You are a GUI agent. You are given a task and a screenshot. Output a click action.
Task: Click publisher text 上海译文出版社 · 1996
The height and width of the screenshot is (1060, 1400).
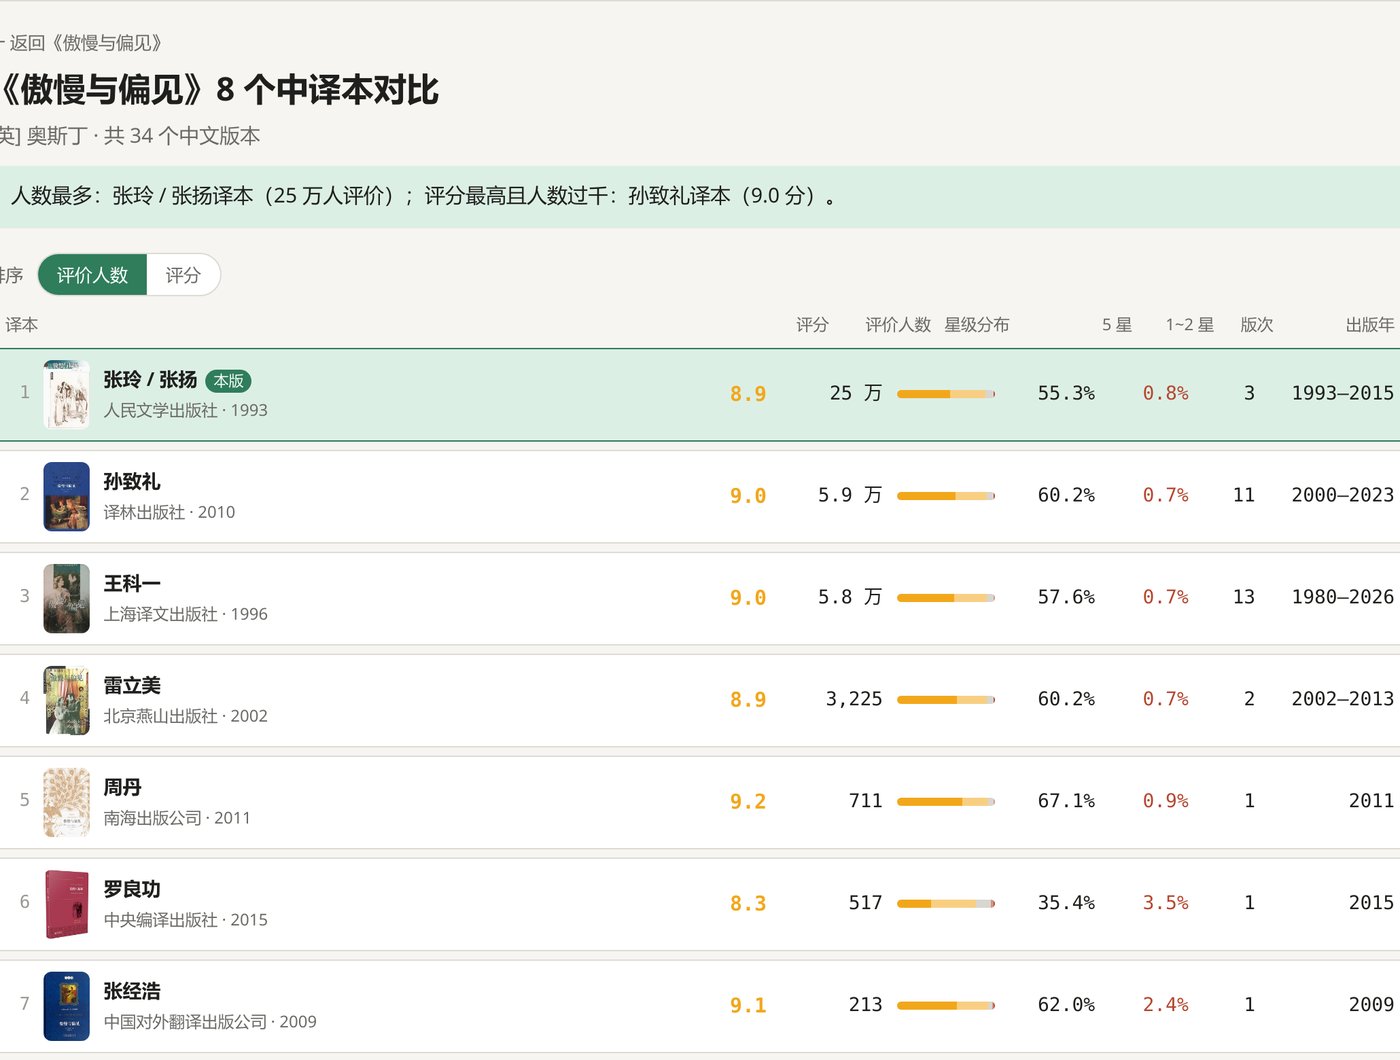pos(185,615)
